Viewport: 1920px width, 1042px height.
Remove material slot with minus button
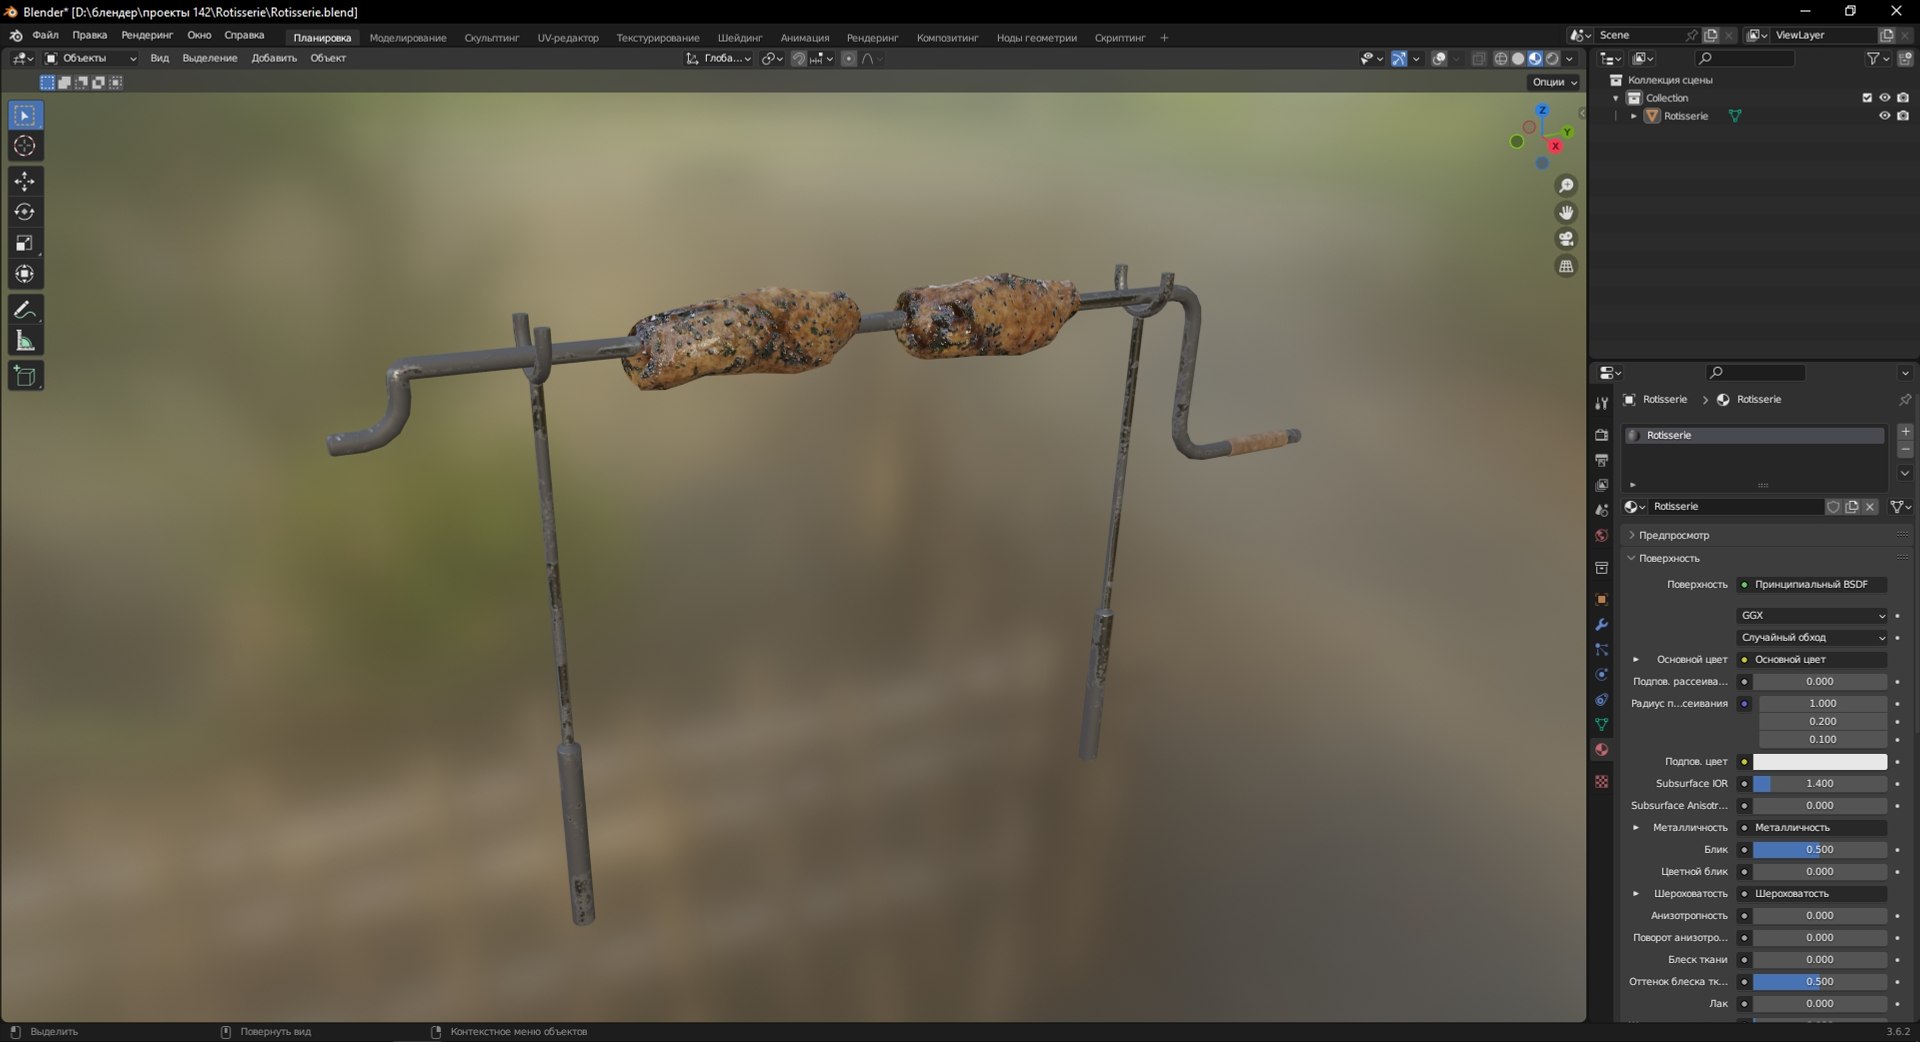pyautogui.click(x=1905, y=450)
